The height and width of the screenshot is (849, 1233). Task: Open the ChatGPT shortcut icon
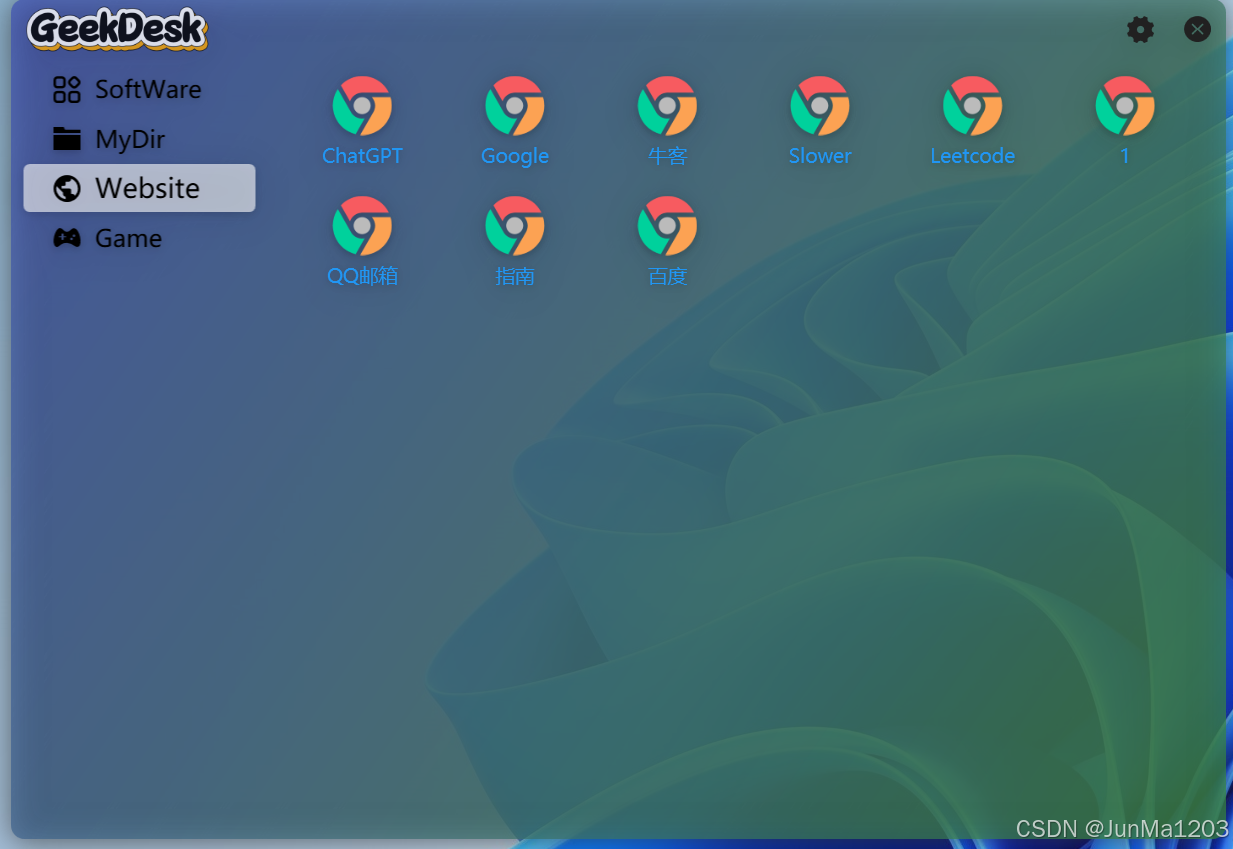[x=362, y=106]
